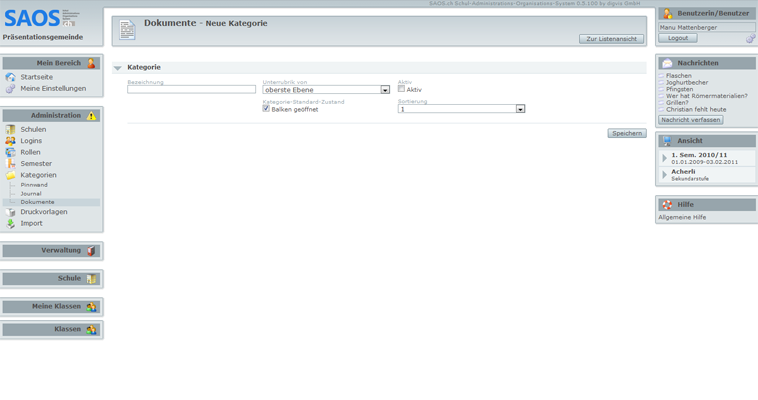Image resolution: width=758 pixels, height=400 pixels.
Task: Click the Druckvorlagen printer icon
Action: click(10, 212)
